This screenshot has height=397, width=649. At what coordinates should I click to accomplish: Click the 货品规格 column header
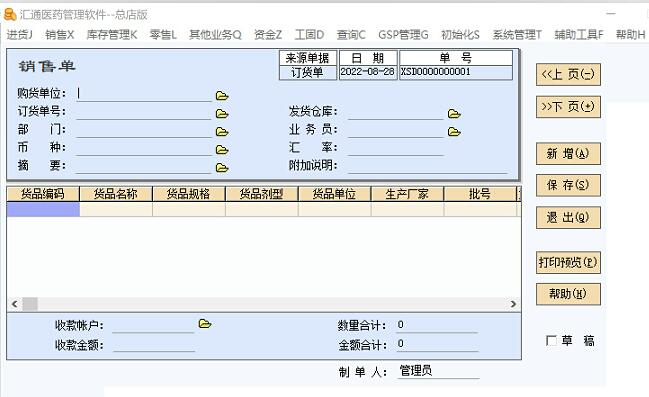[188, 194]
